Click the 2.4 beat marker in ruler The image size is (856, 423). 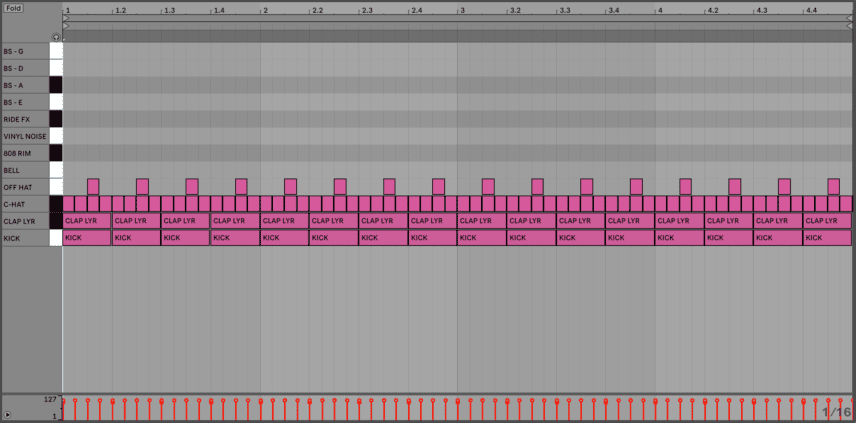click(417, 10)
